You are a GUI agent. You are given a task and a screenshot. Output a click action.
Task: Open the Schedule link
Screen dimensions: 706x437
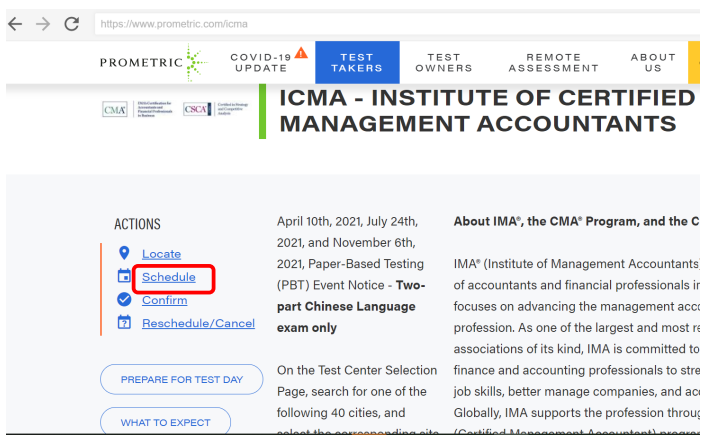[169, 277]
